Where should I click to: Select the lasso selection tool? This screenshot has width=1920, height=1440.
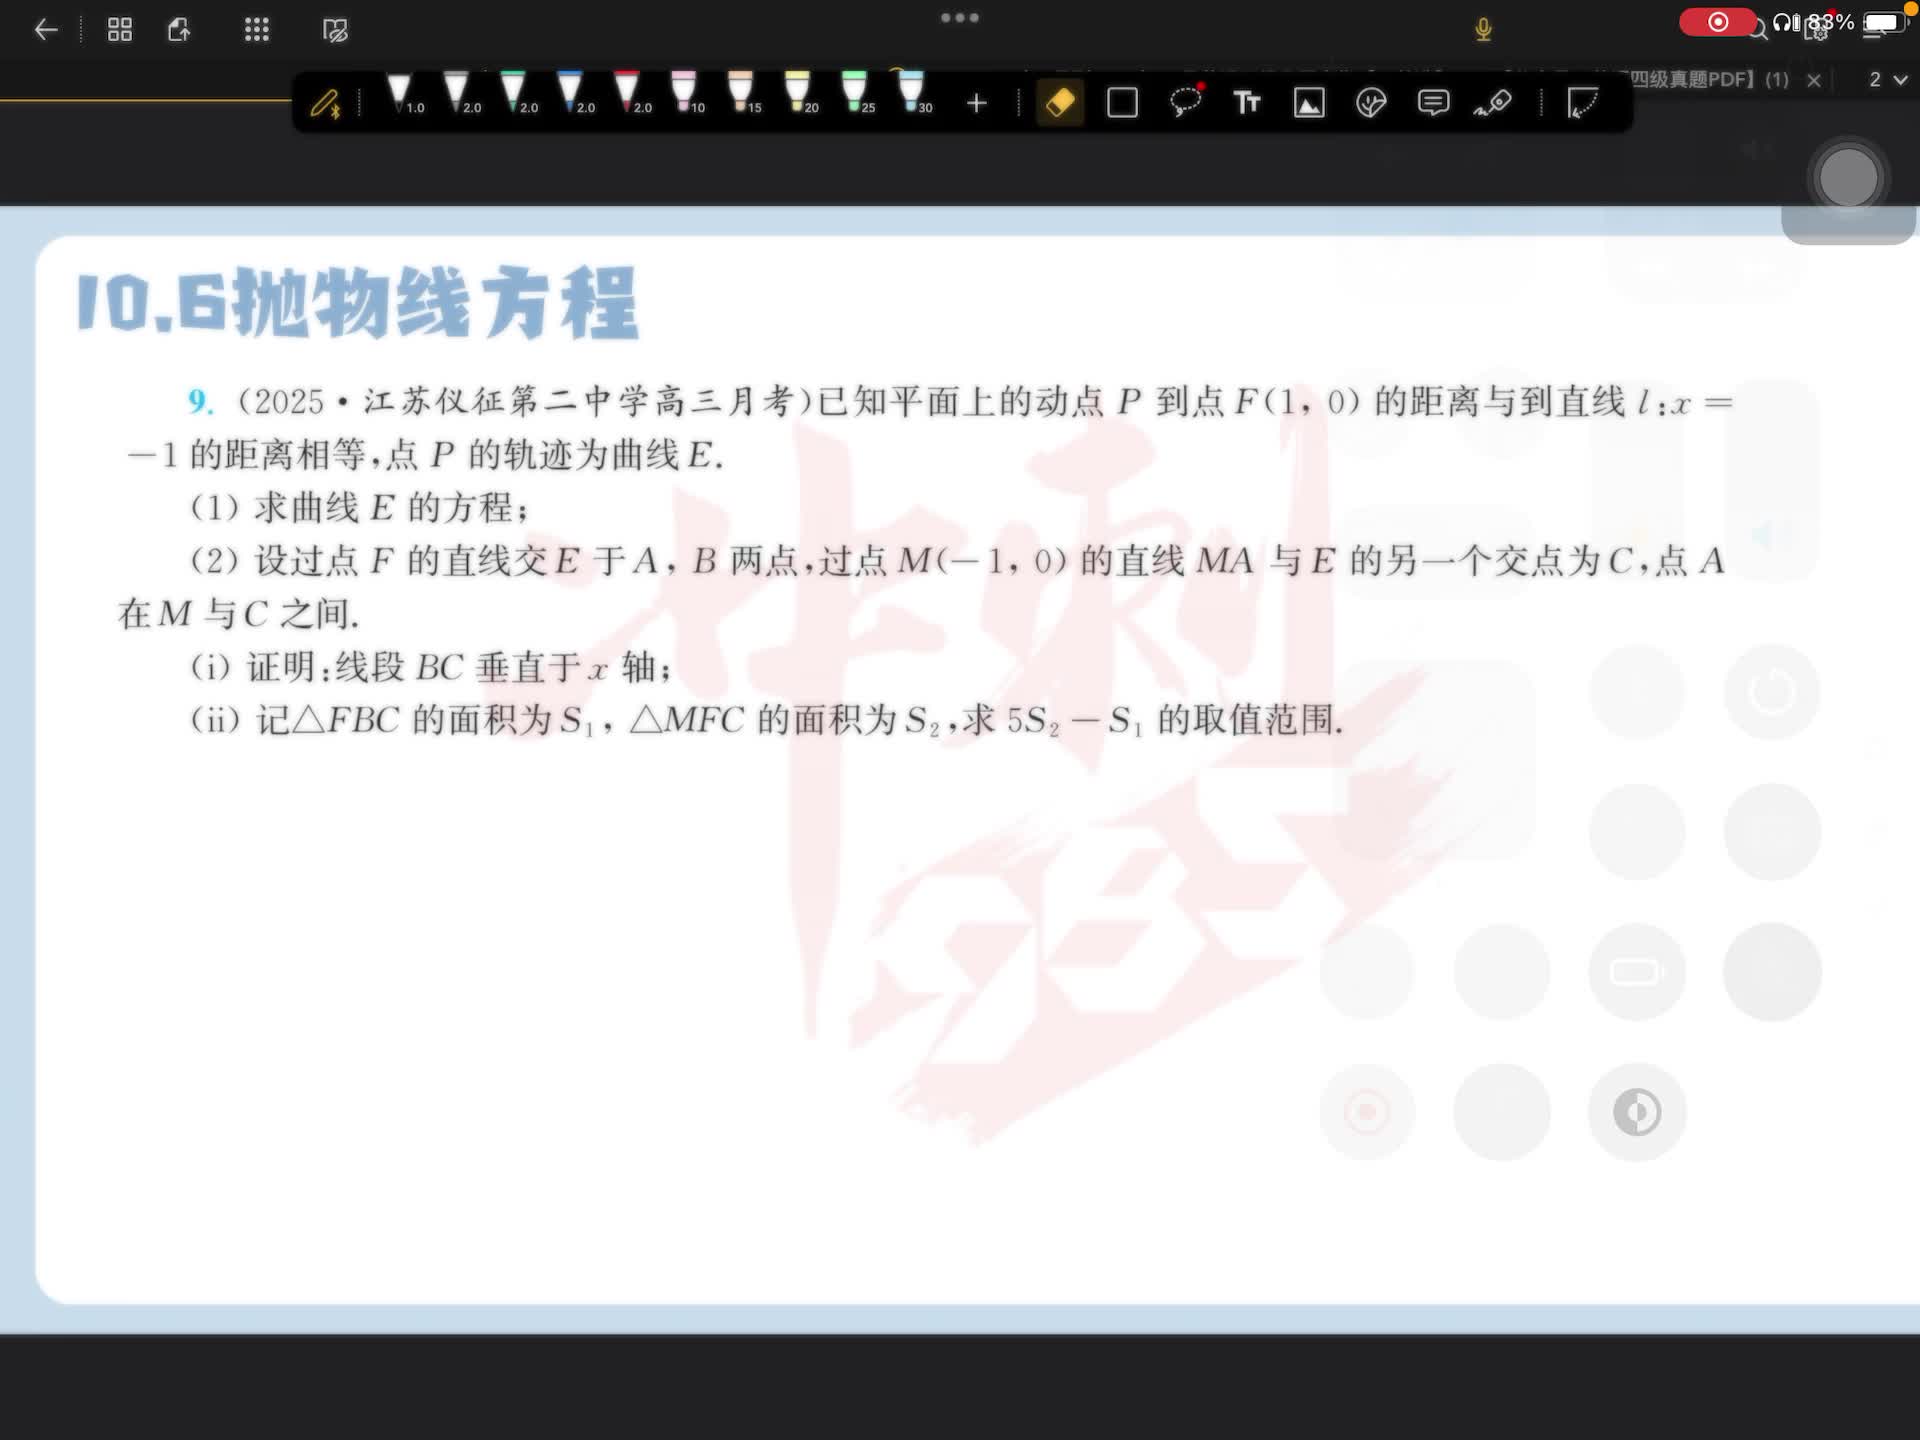[1185, 103]
